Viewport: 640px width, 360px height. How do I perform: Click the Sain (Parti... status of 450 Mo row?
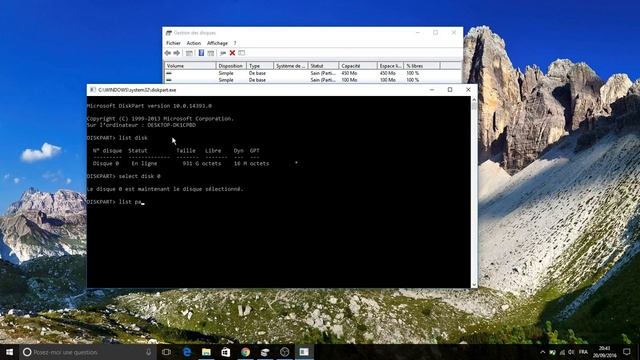coord(323,73)
